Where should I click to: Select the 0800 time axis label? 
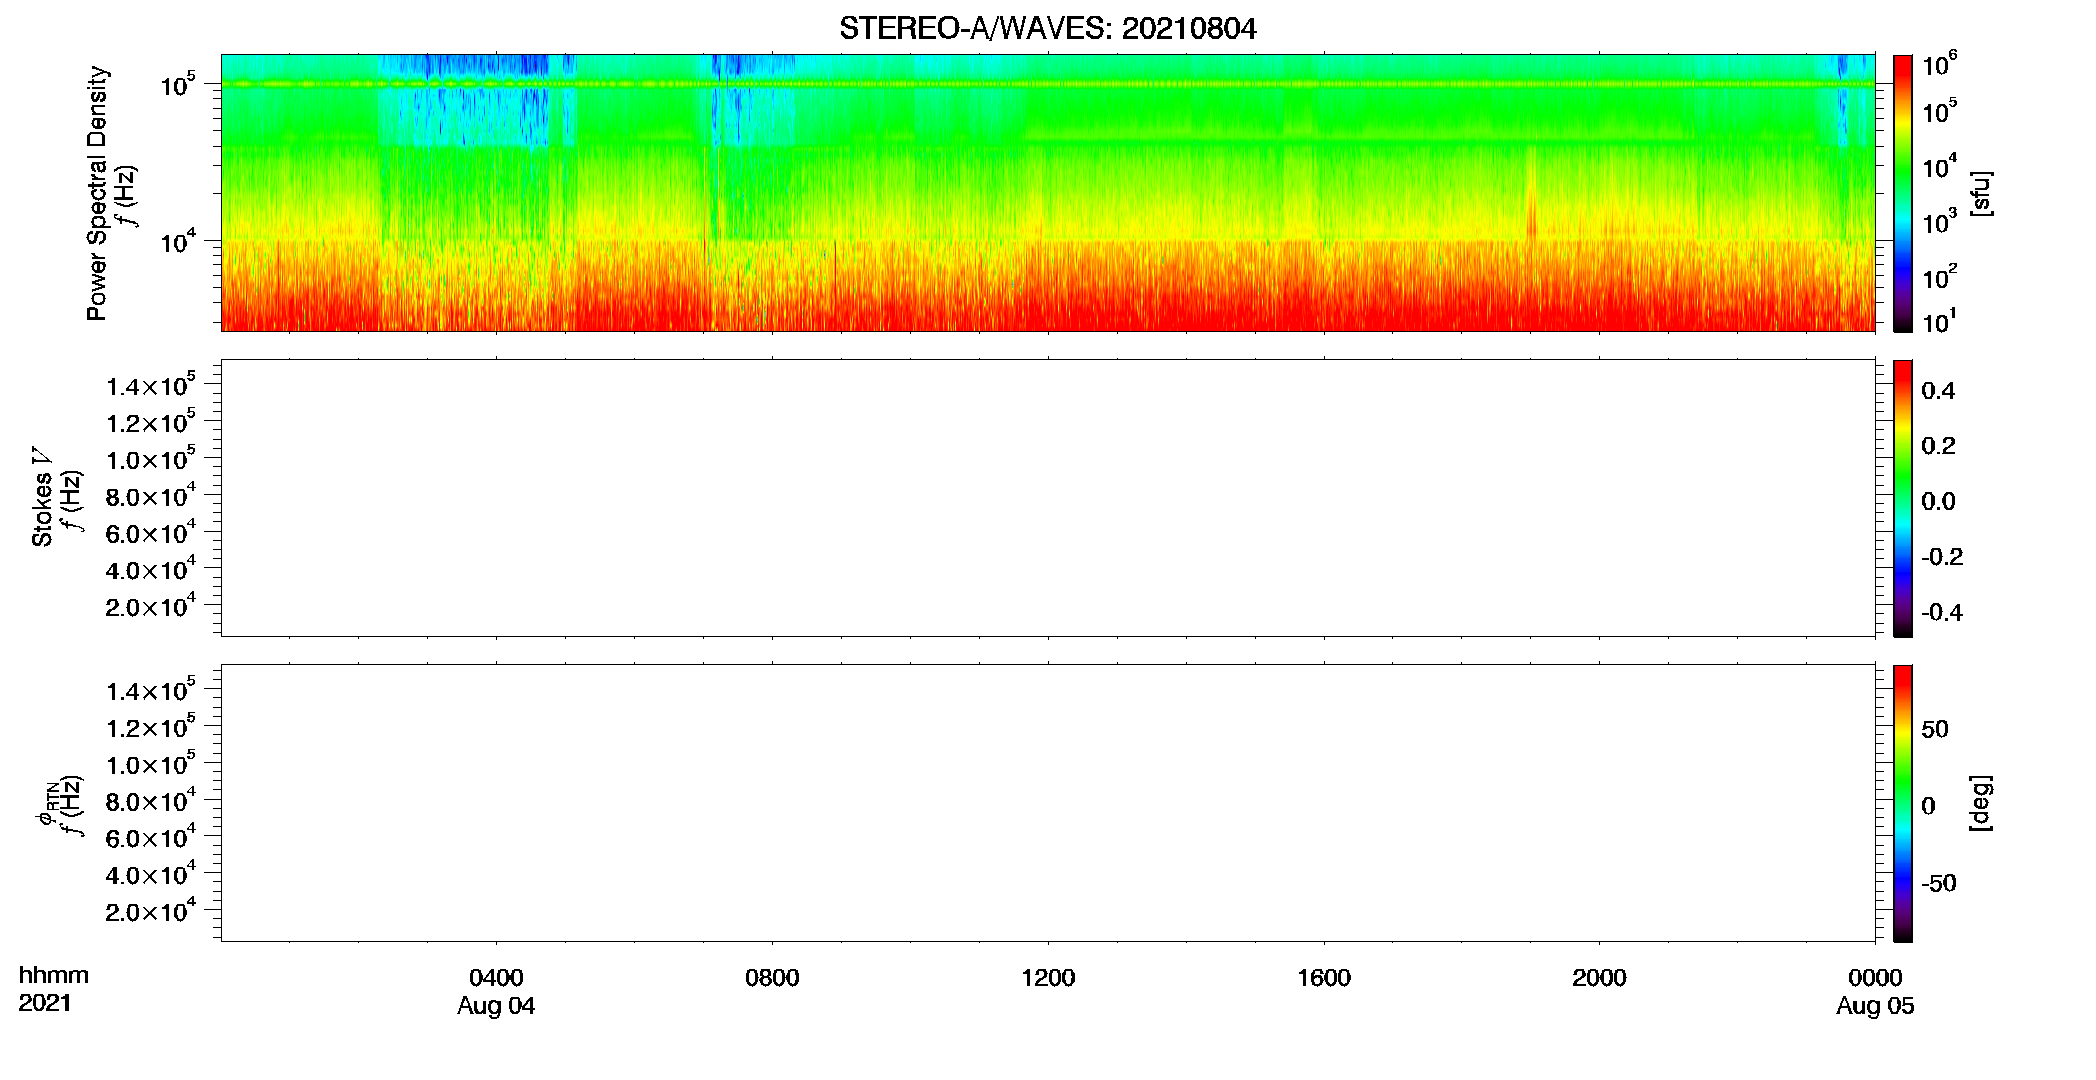772,978
